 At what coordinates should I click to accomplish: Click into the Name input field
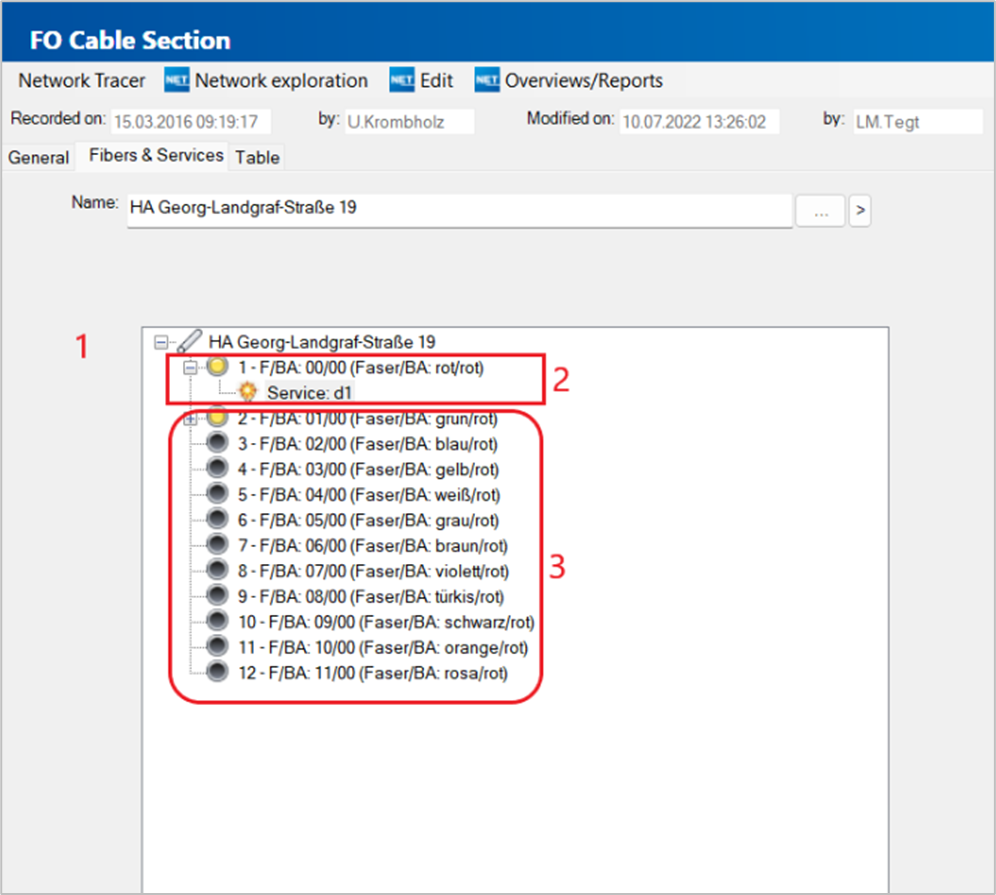pos(459,210)
